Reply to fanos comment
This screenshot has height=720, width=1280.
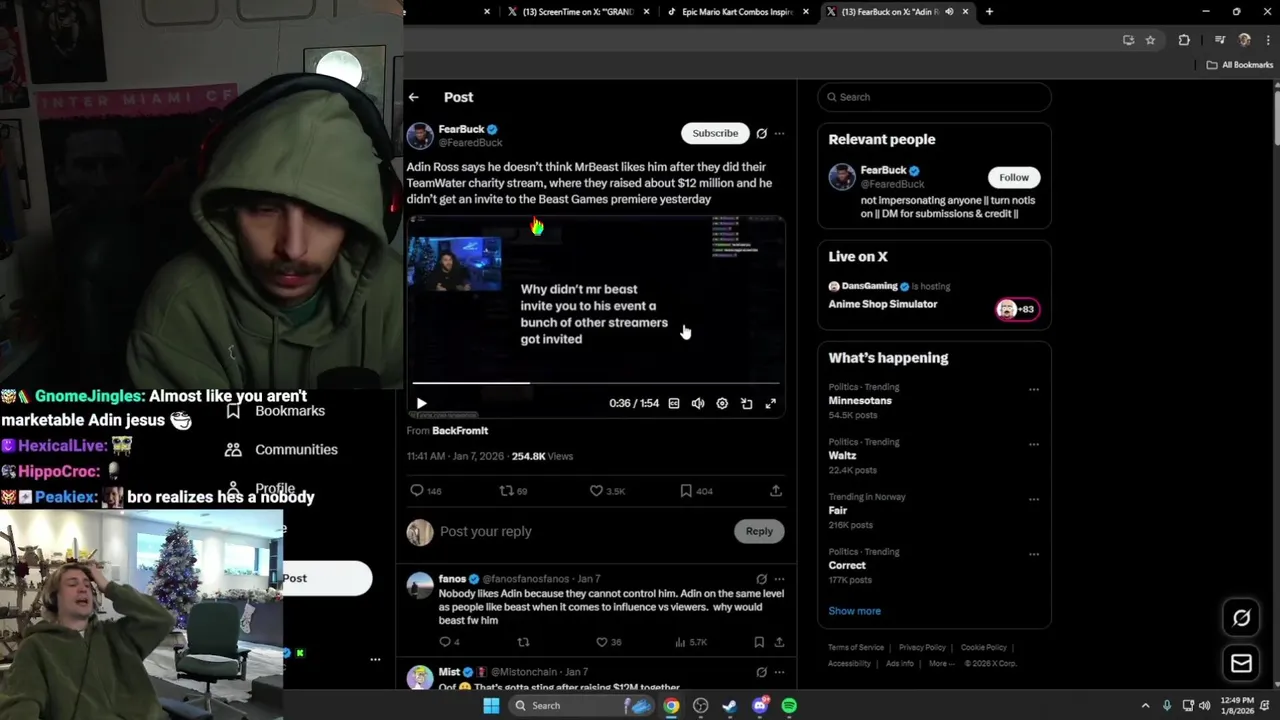(450, 642)
